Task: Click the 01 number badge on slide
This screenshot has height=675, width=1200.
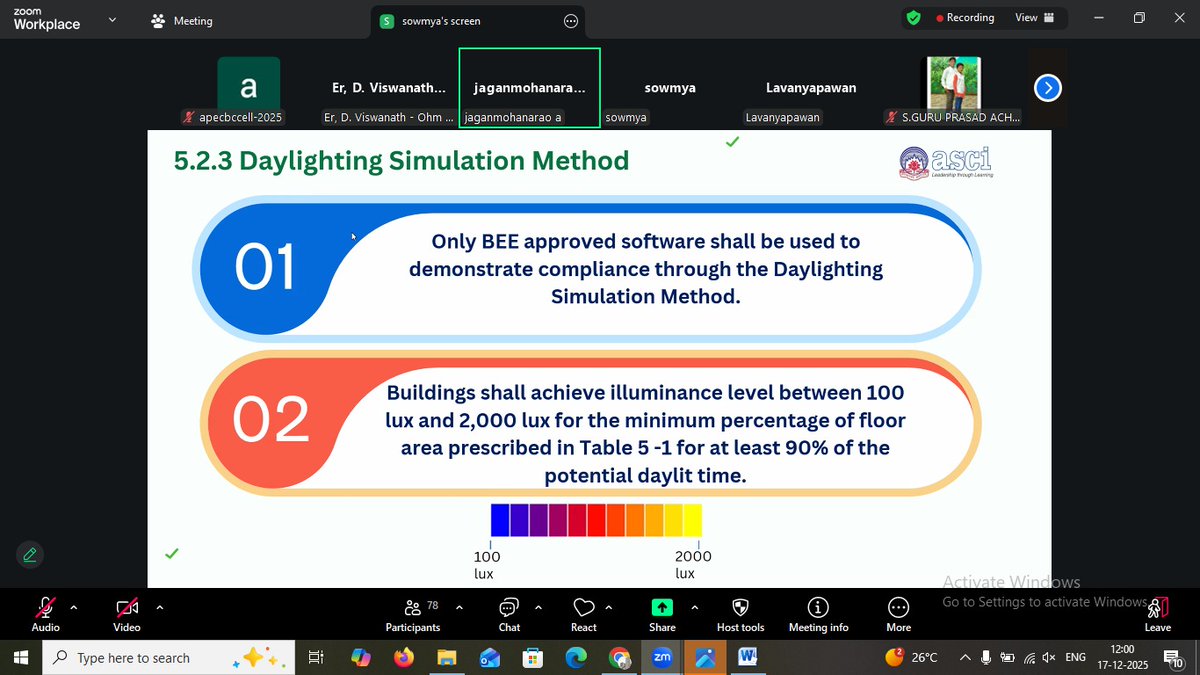Action: (265, 268)
